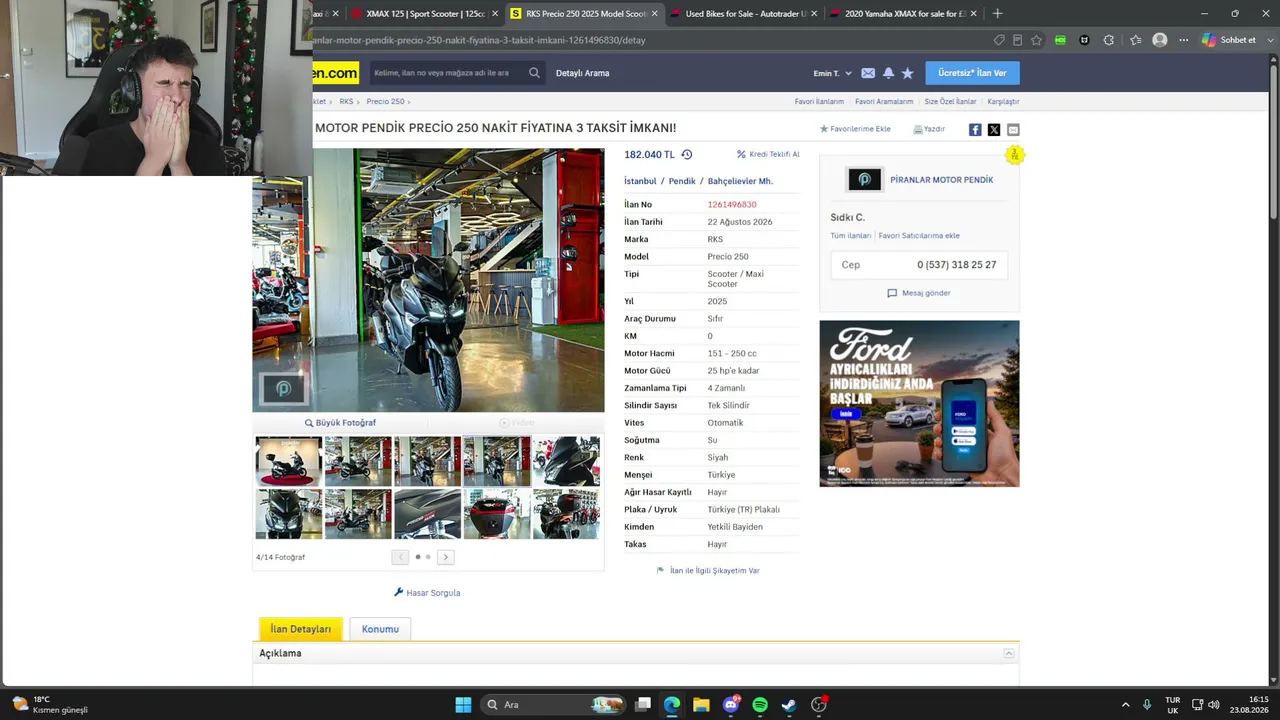Open the notifications bell icon
Image resolution: width=1280 pixels, height=720 pixels.
point(888,73)
